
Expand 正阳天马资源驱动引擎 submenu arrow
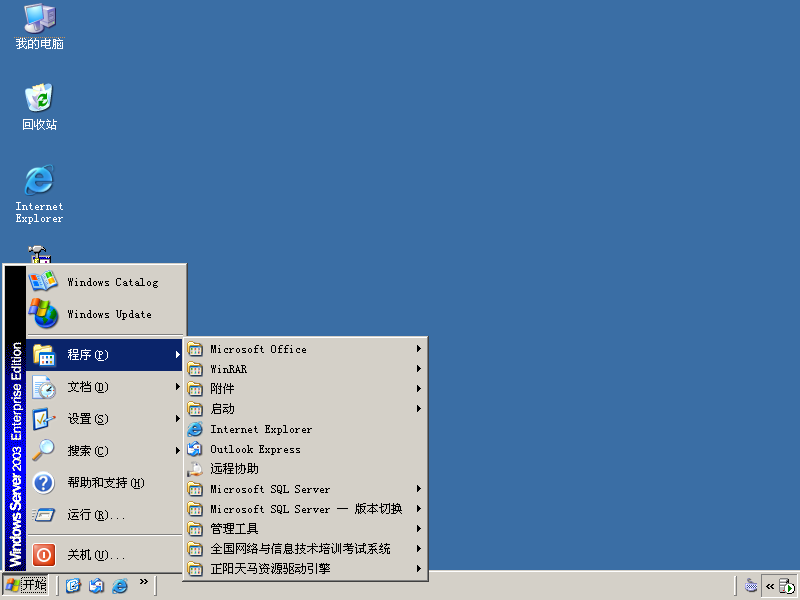coord(418,568)
